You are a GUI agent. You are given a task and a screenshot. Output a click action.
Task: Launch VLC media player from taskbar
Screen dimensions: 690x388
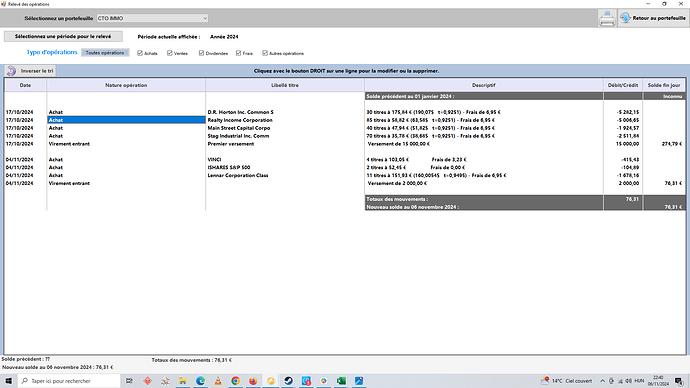coord(218,381)
